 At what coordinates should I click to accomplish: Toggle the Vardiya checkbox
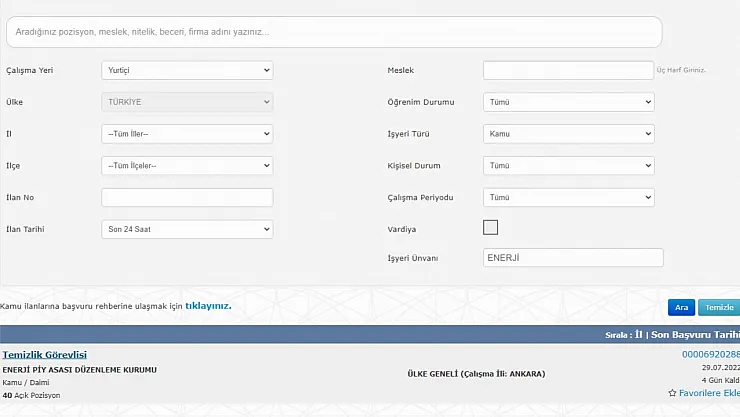point(490,227)
